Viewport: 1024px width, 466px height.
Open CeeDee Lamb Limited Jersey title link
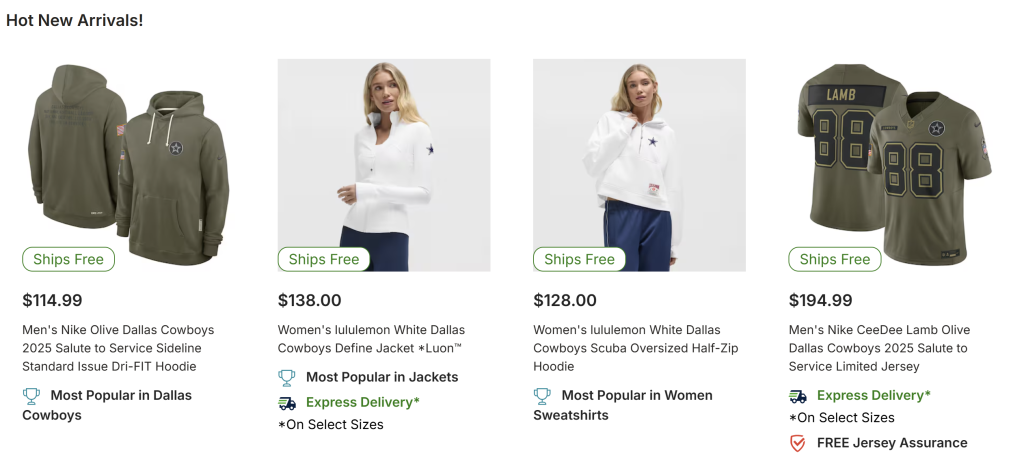click(879, 348)
